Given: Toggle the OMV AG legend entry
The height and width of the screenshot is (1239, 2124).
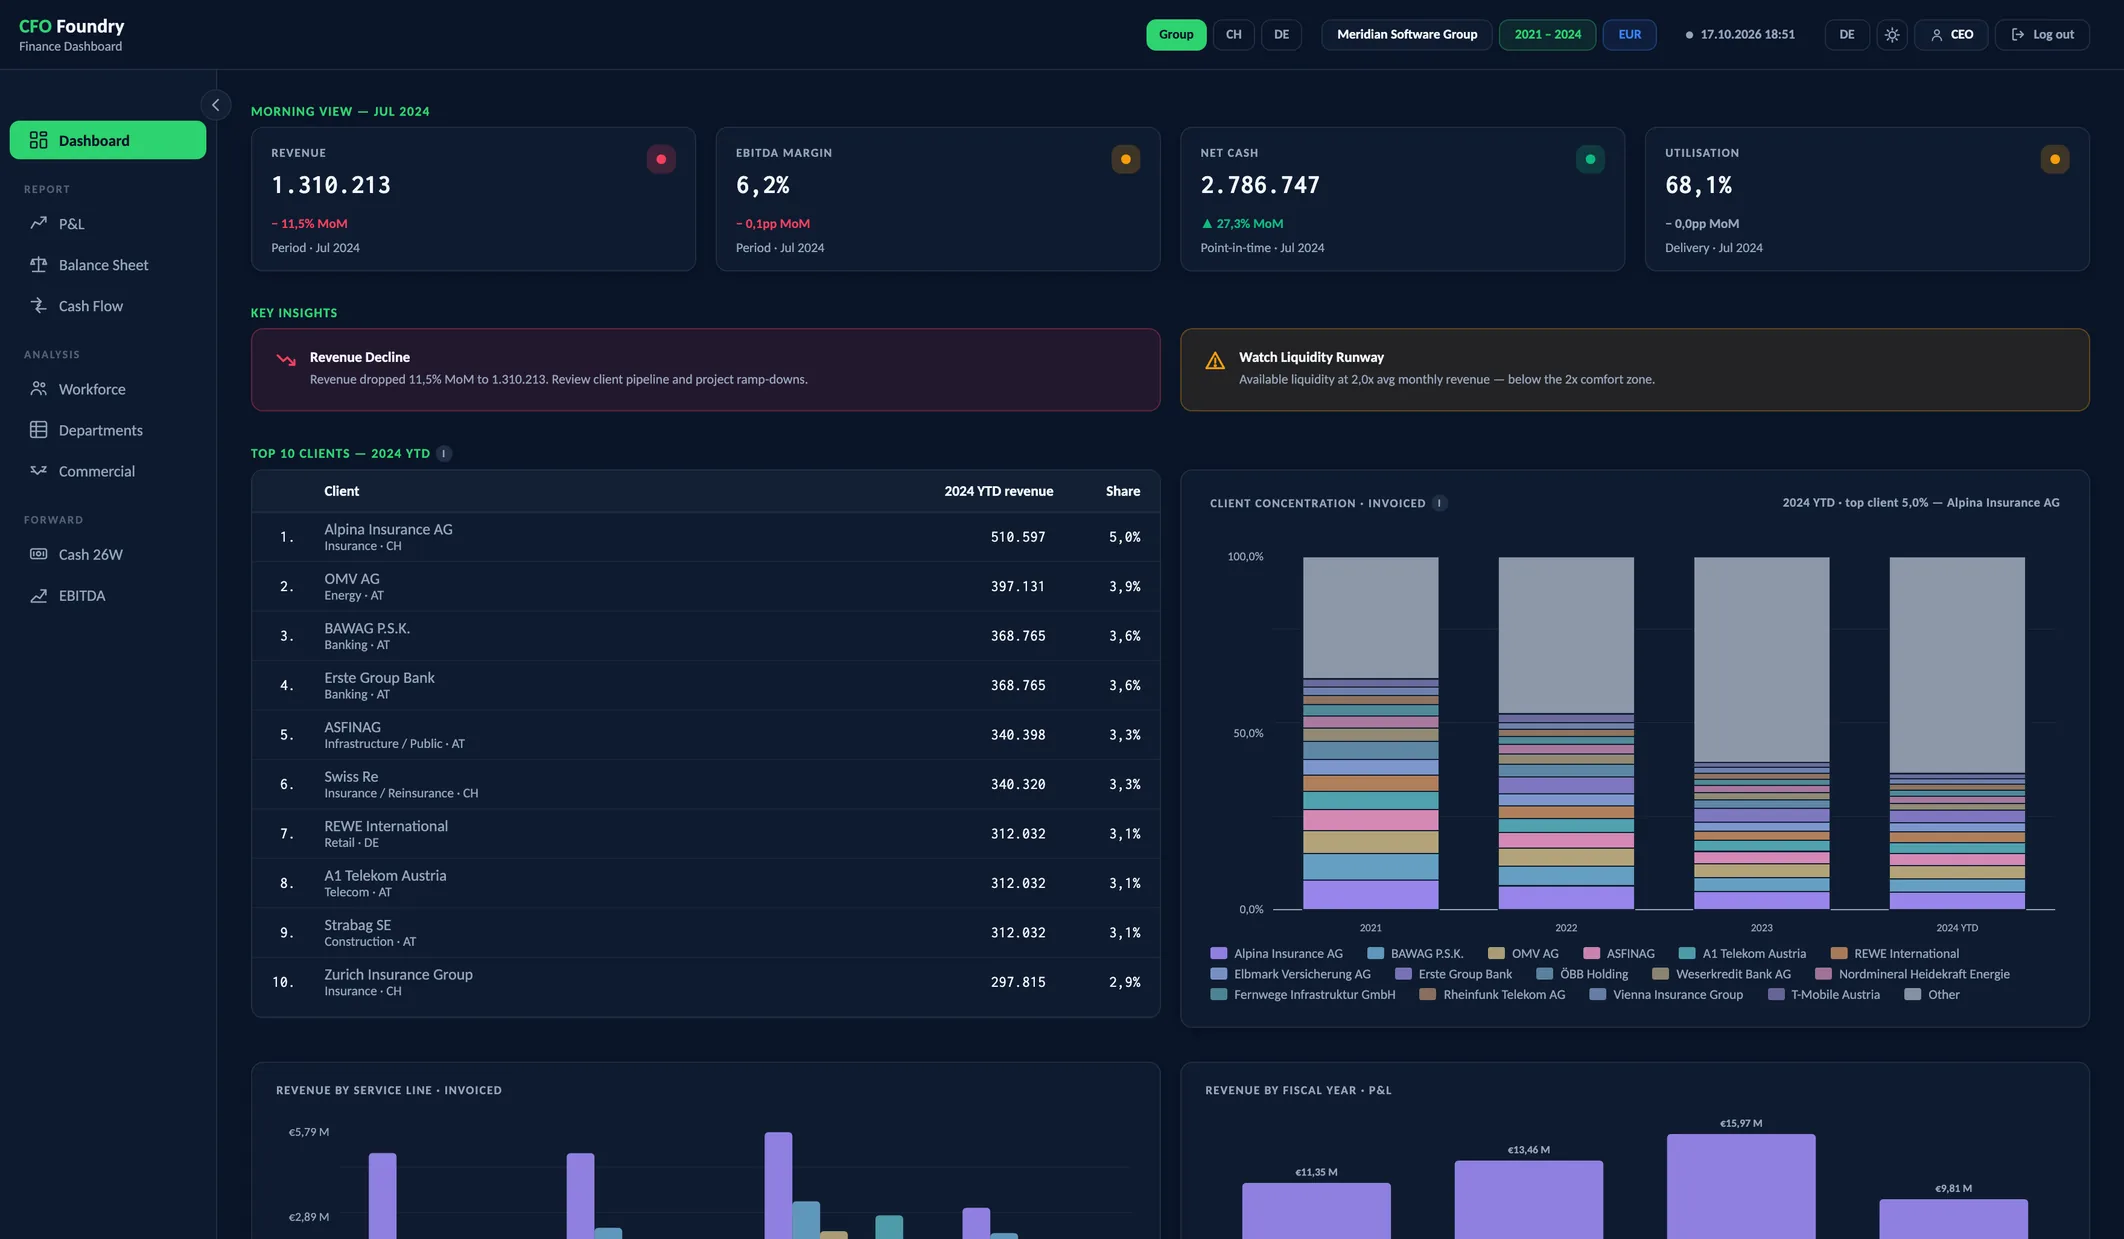Looking at the screenshot, I should pos(1523,954).
